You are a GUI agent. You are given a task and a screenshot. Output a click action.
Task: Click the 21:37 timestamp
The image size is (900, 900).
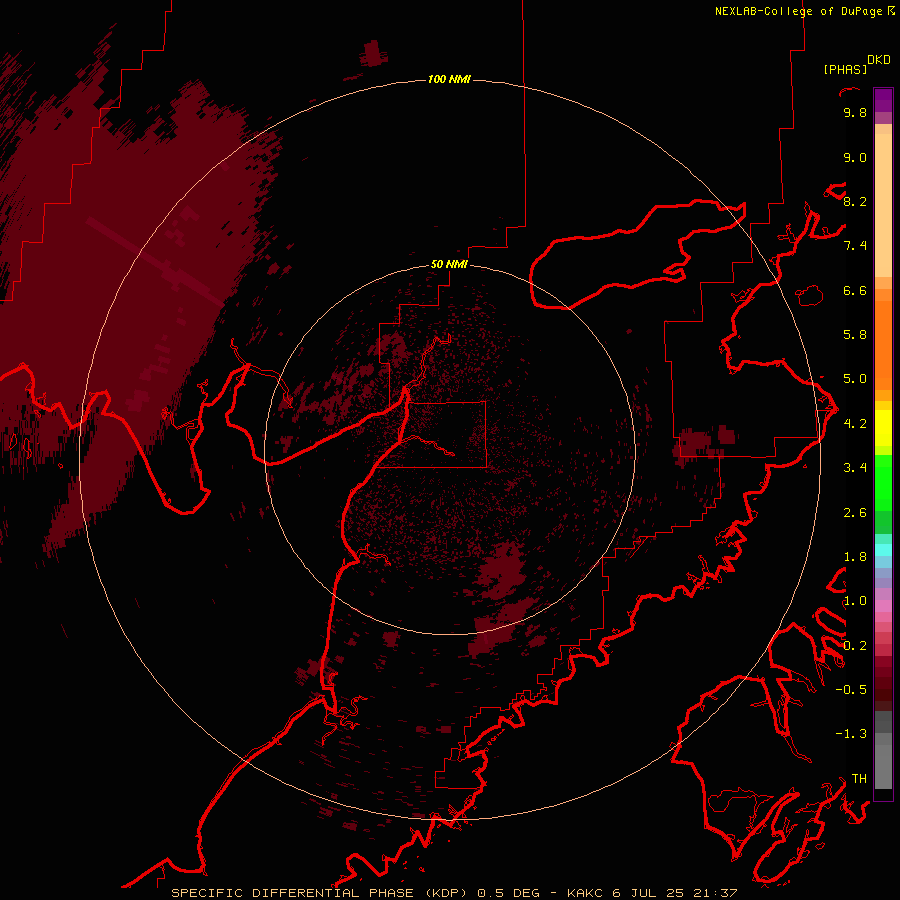point(715,893)
